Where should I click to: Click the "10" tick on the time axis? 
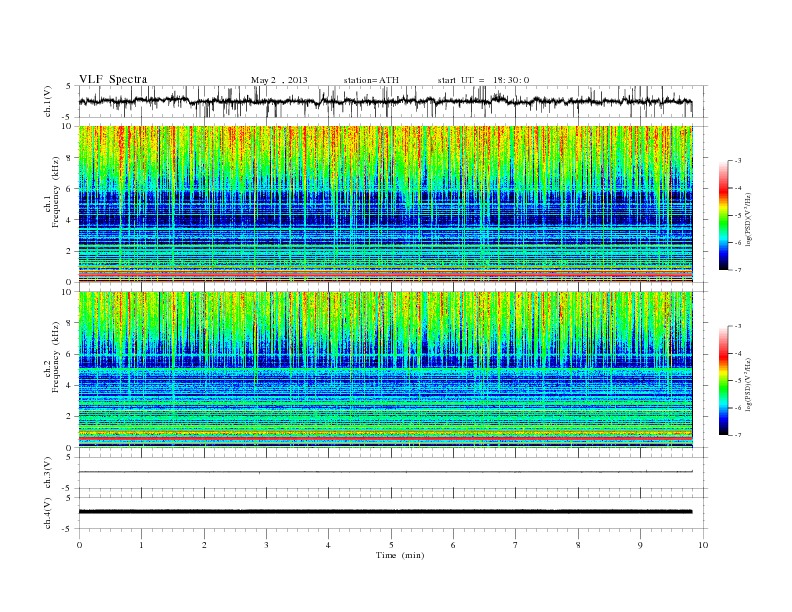coord(703,545)
